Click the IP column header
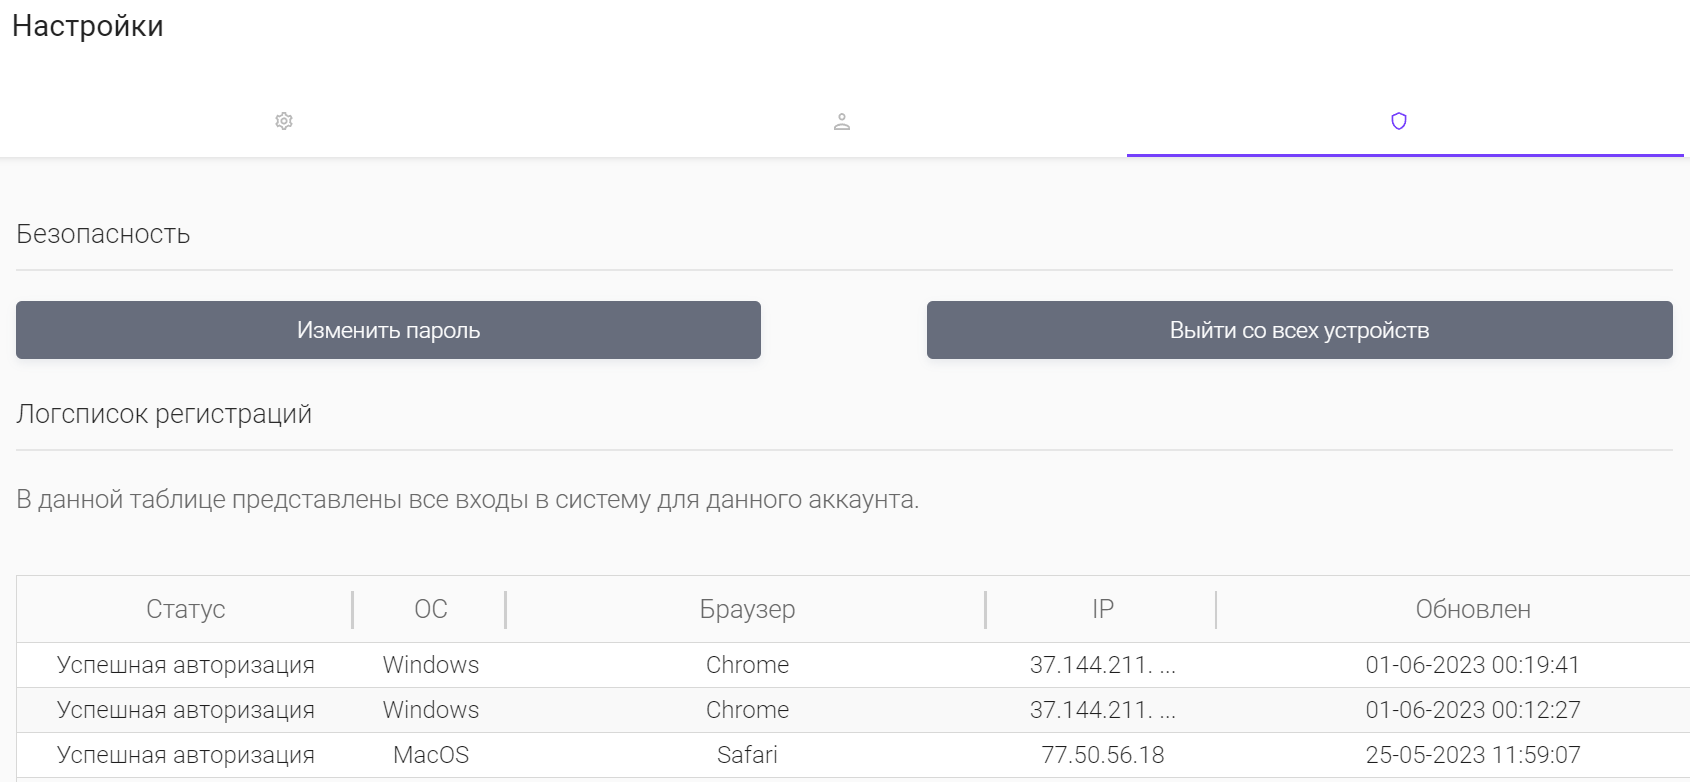This screenshot has height=782, width=1690. click(x=1102, y=609)
